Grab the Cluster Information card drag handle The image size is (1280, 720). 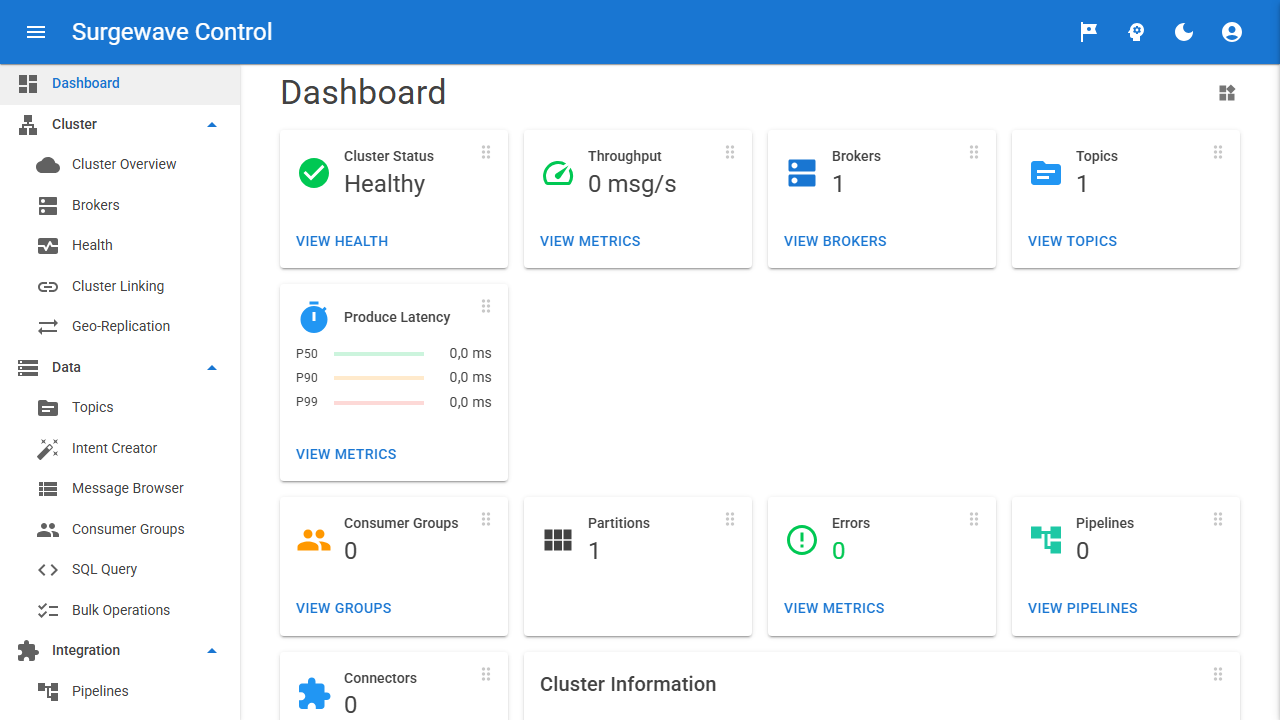coord(1218,674)
